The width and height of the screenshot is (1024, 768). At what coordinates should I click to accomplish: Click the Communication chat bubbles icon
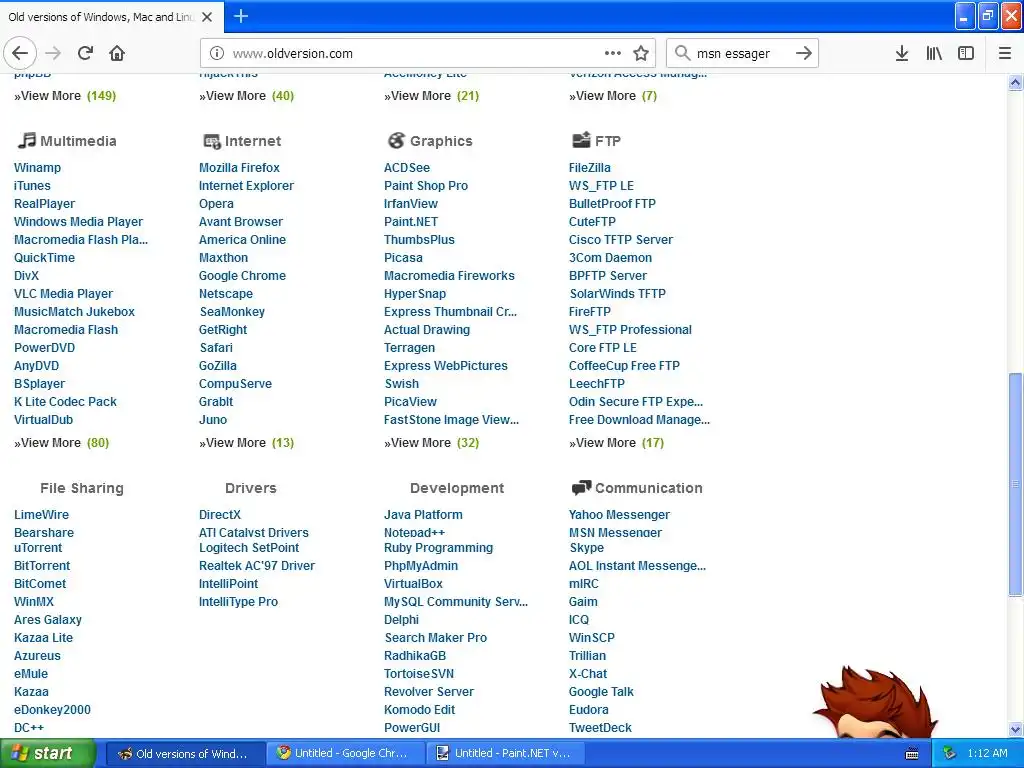pyautogui.click(x=581, y=488)
